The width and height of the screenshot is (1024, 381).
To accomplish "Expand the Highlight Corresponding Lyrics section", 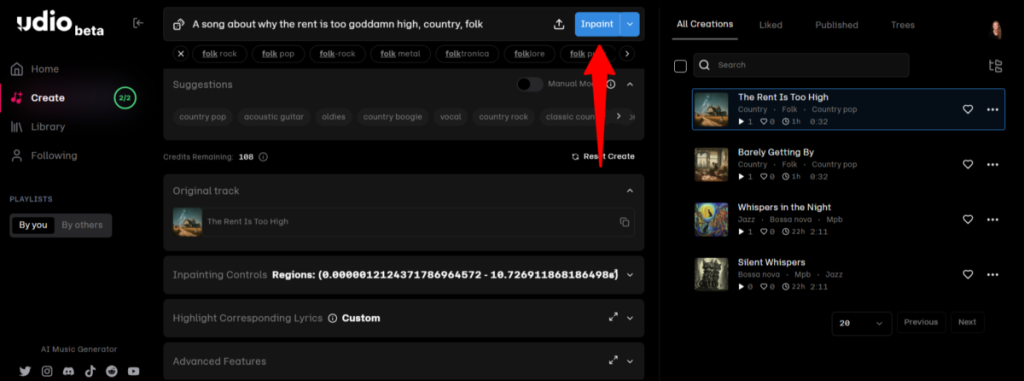I will (630, 318).
